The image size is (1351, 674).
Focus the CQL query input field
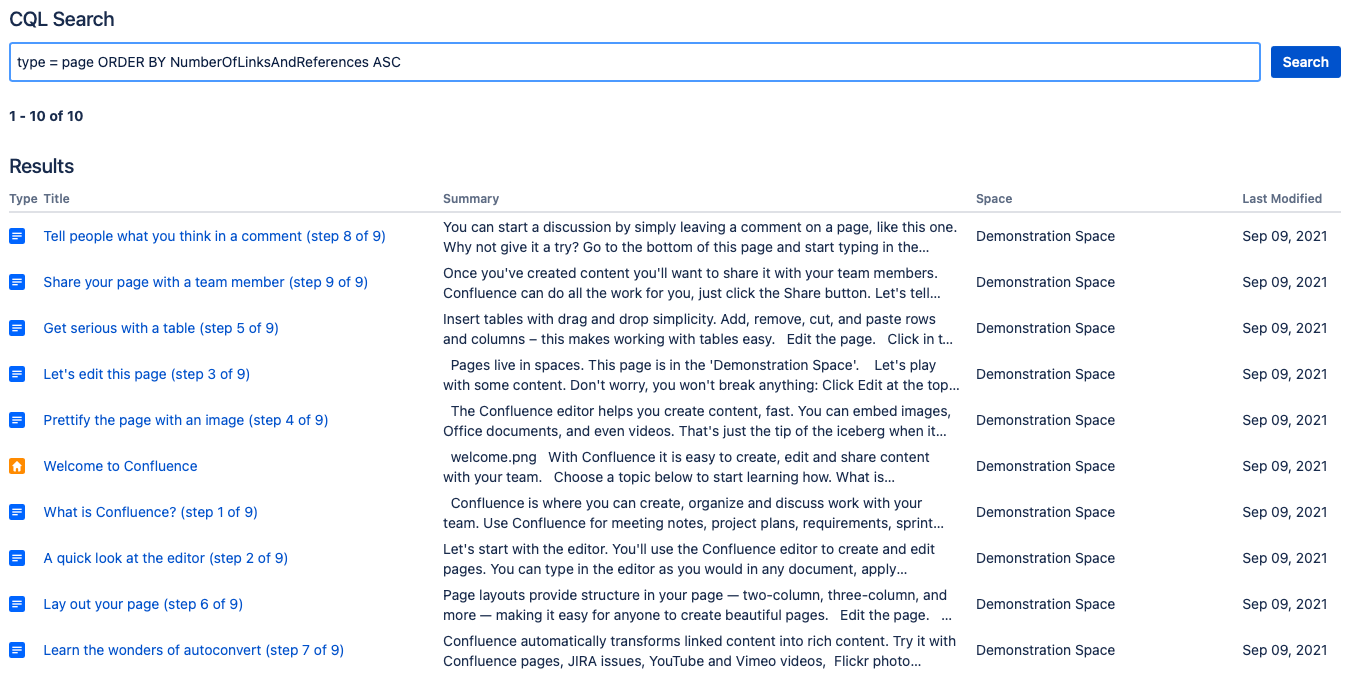(635, 62)
